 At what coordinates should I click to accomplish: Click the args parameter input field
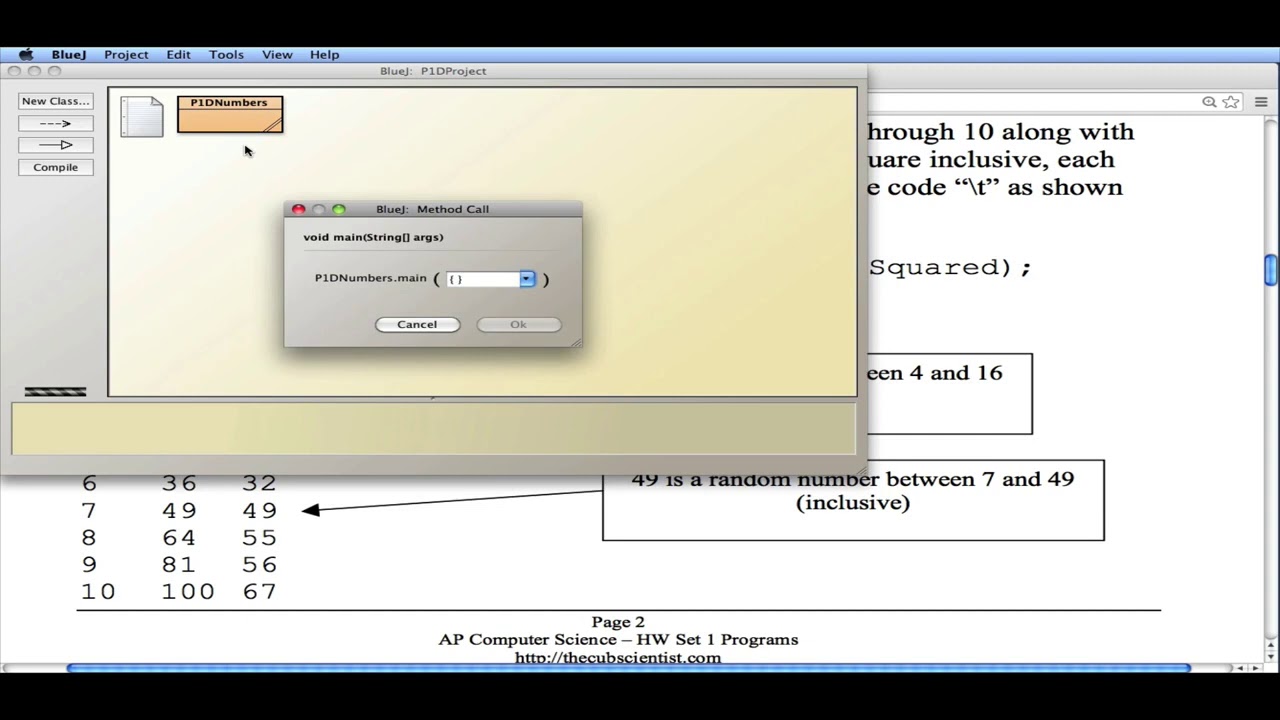point(482,279)
